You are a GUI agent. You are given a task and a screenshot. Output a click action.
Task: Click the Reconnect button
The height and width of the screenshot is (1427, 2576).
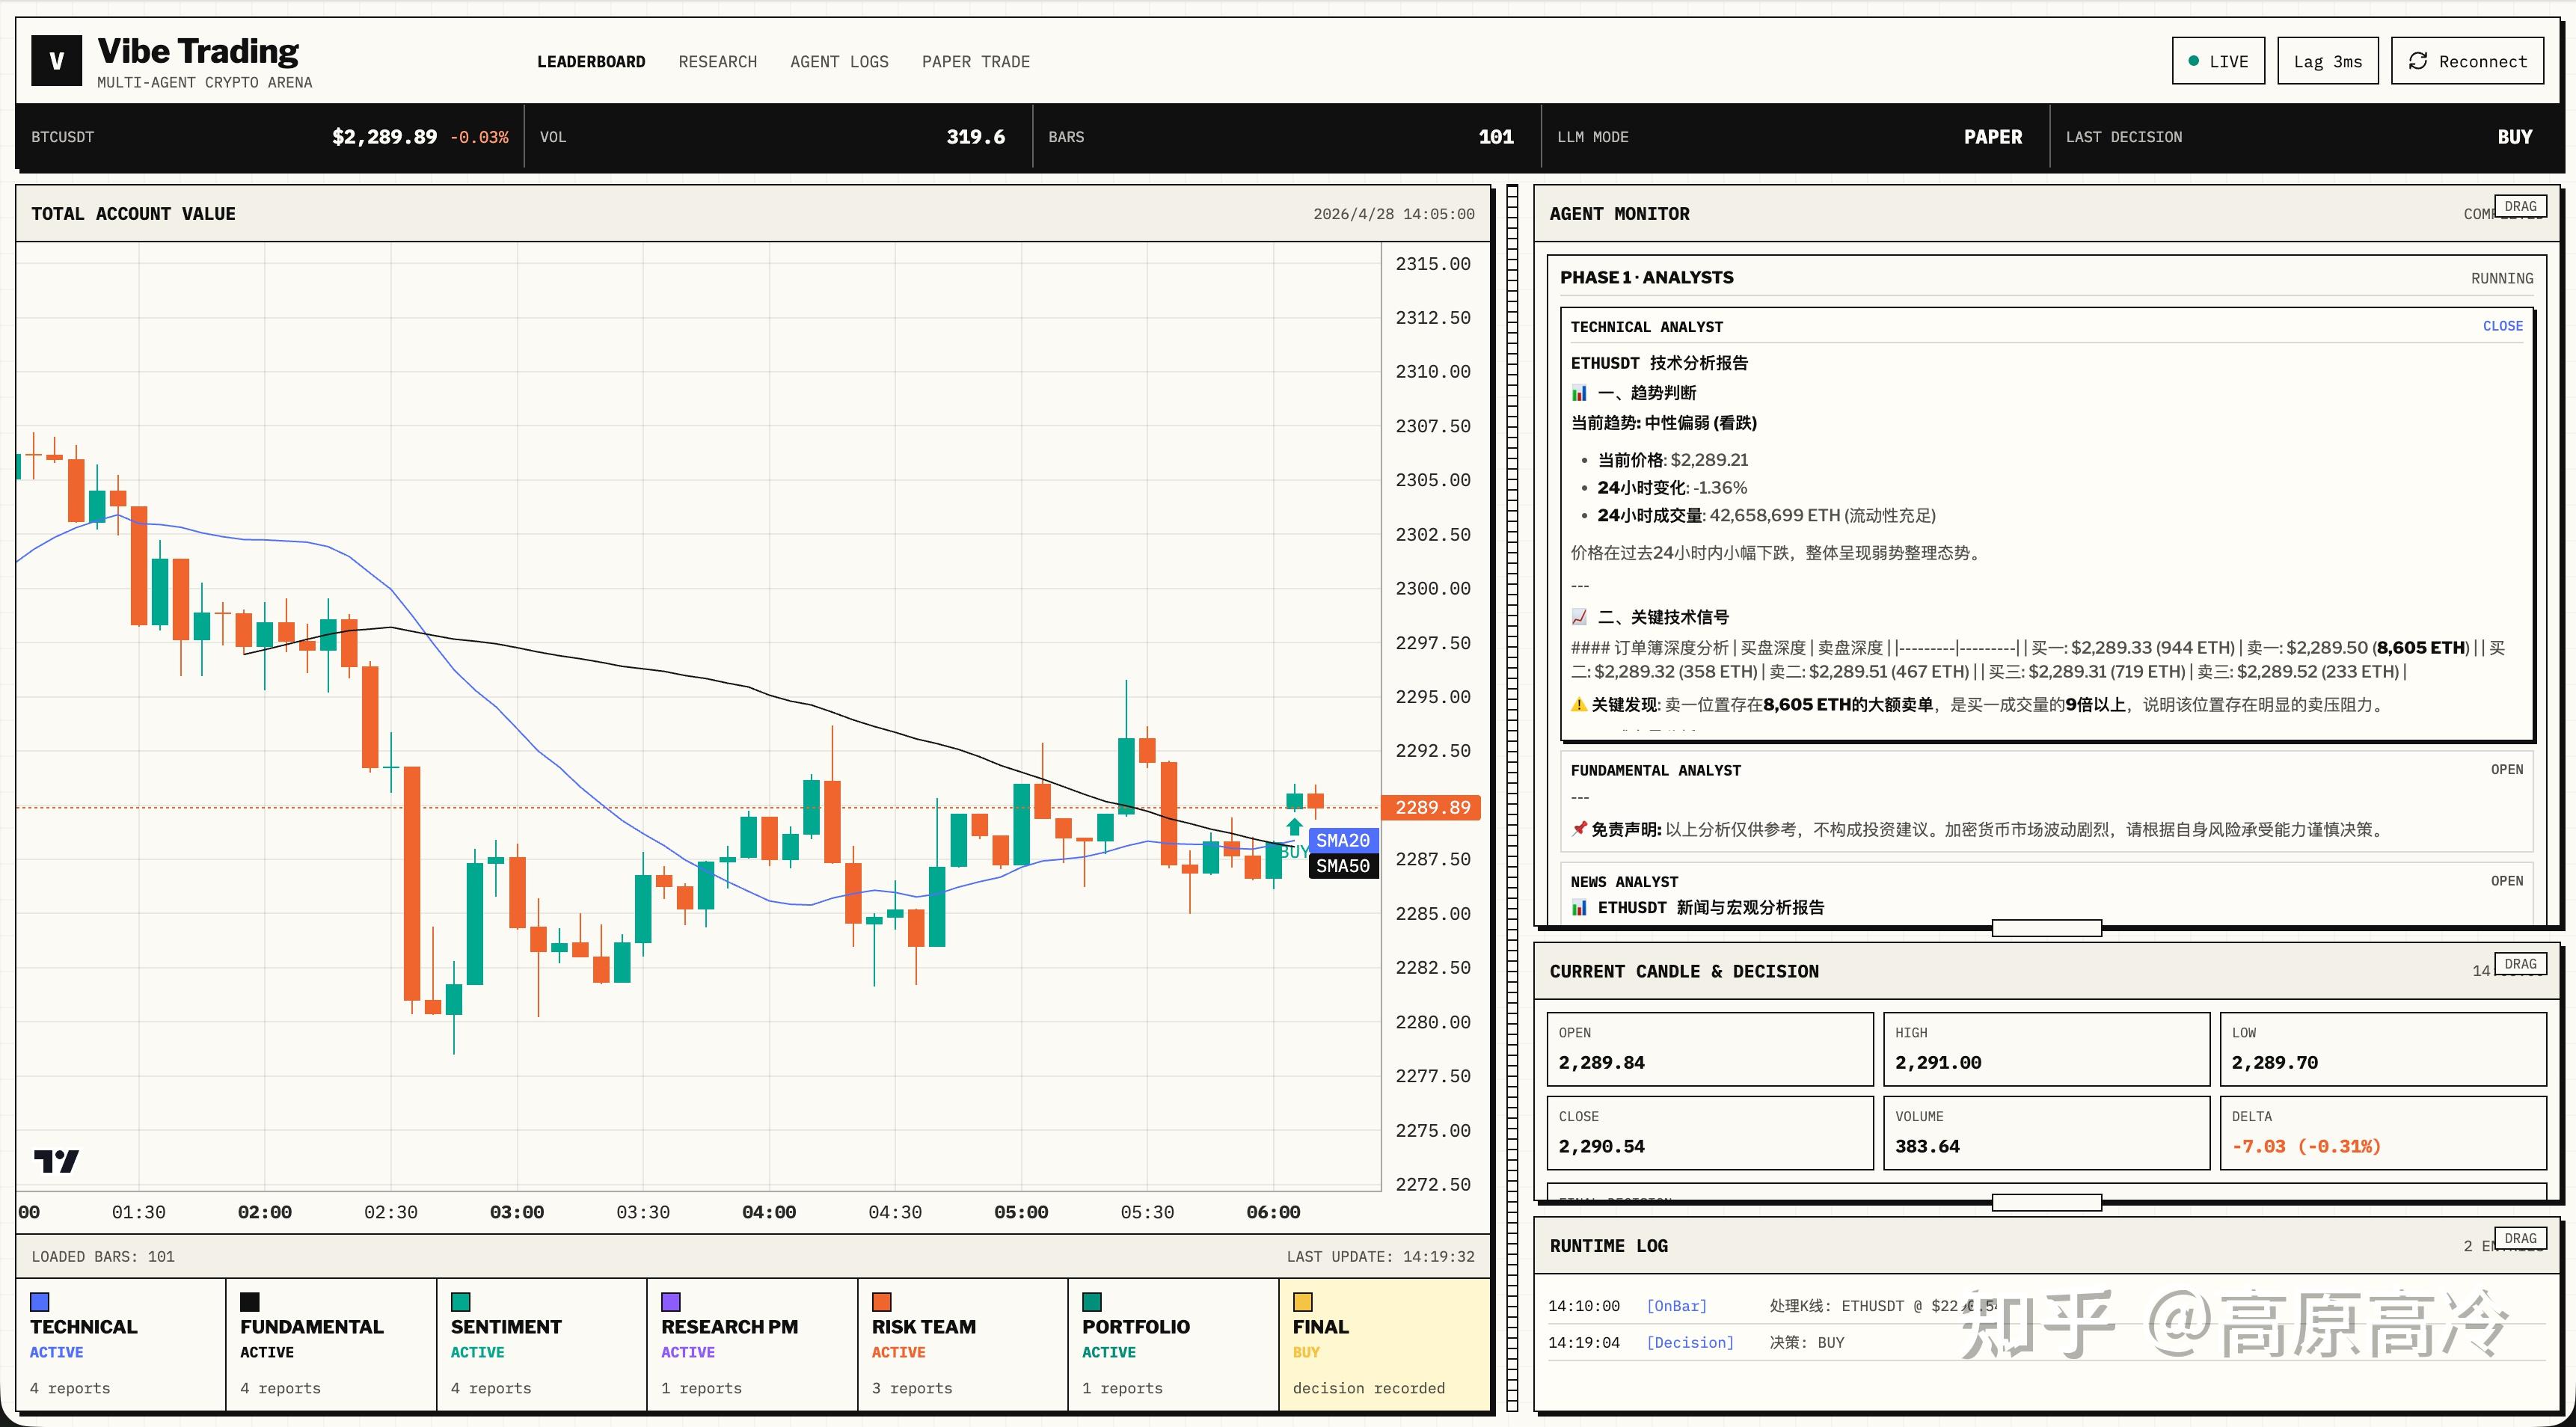[x=2467, y=61]
